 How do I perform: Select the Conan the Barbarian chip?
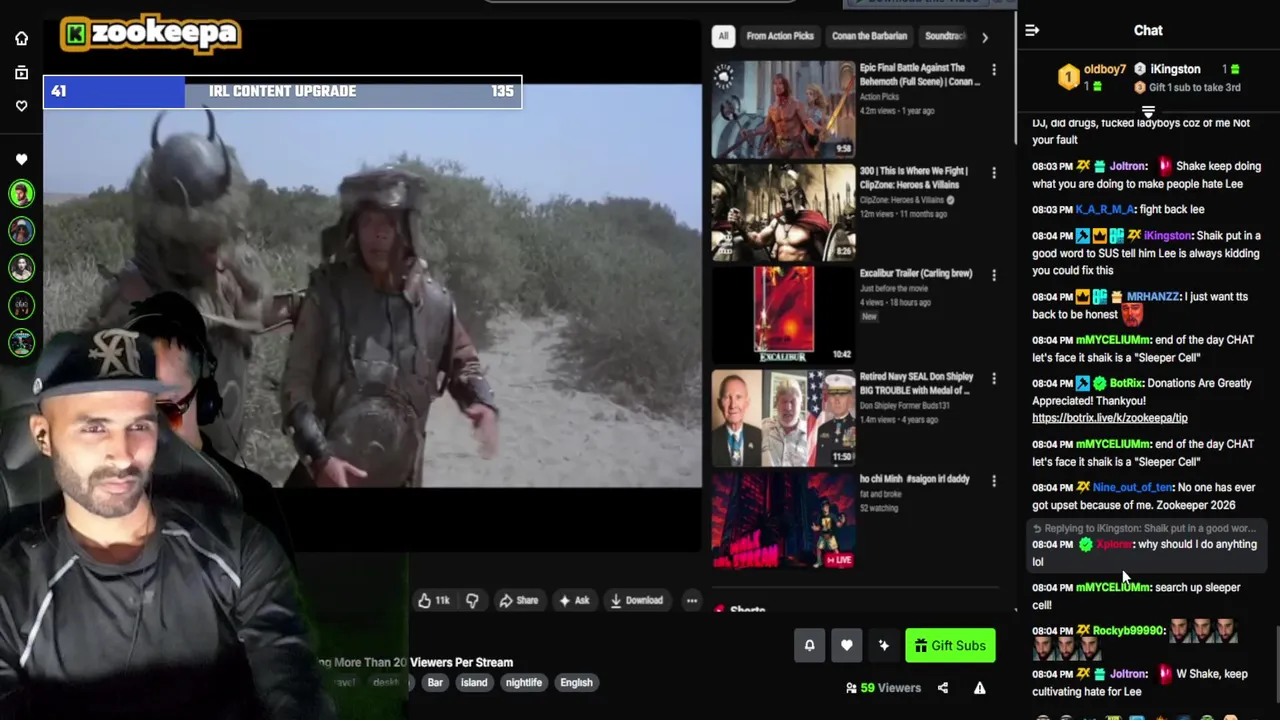tap(869, 36)
